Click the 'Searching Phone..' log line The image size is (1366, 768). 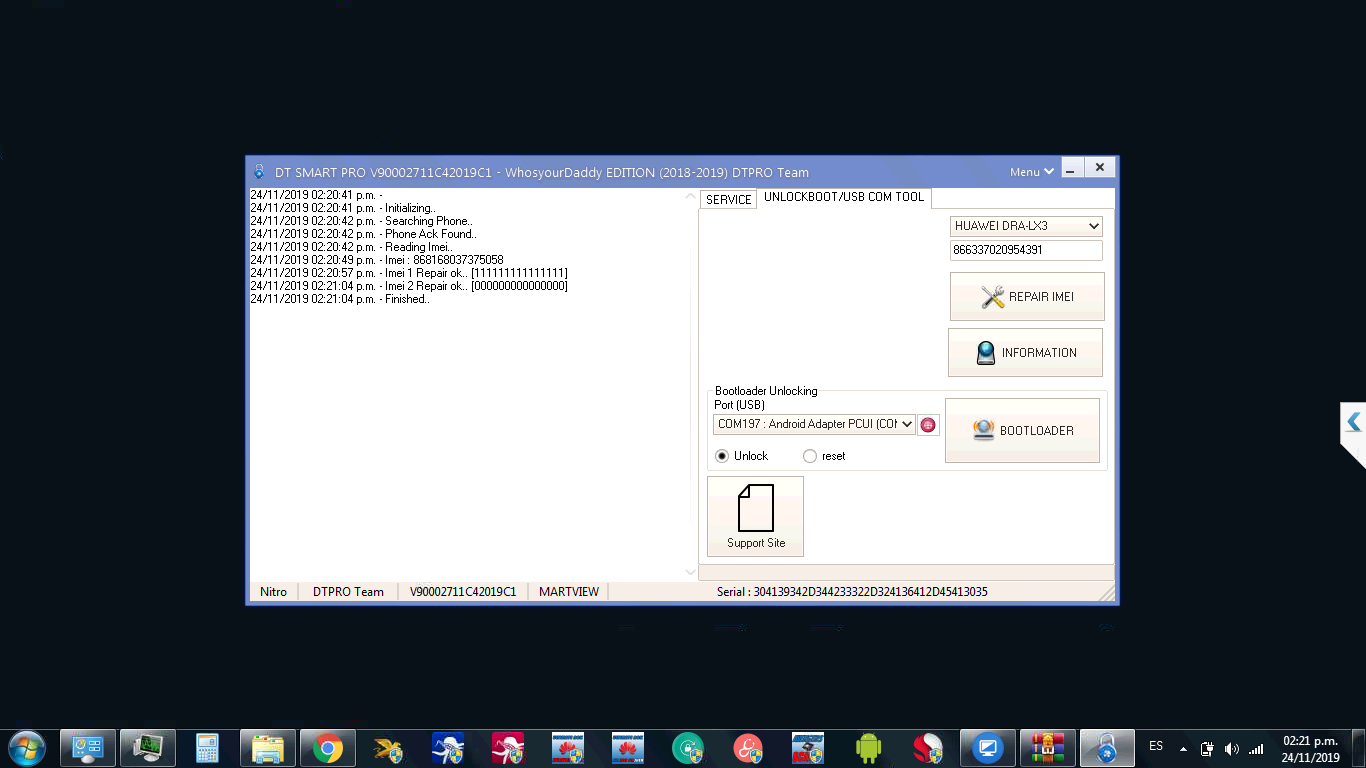pos(362,221)
